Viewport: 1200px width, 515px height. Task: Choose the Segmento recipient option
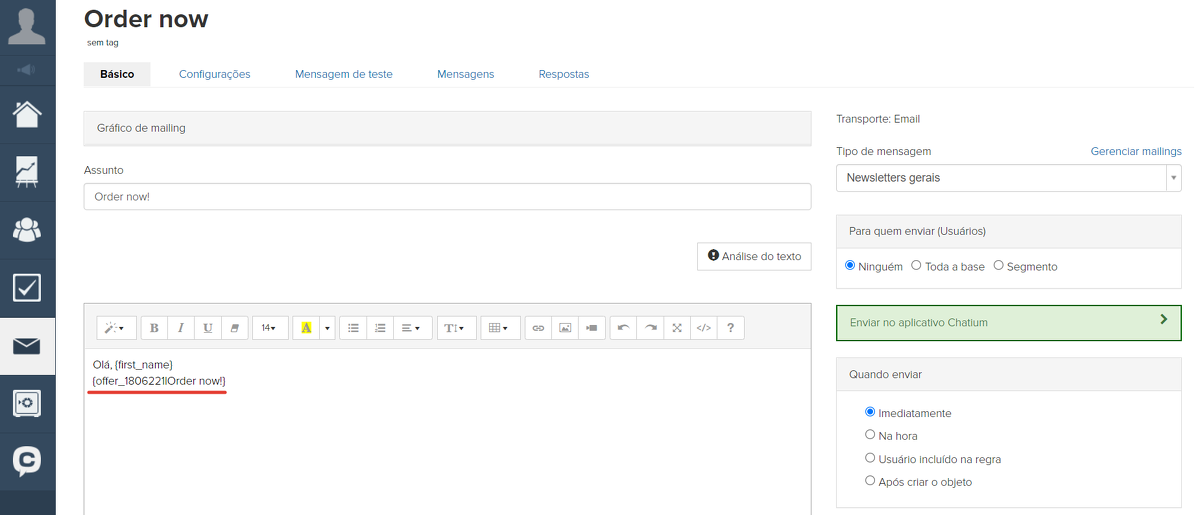point(998,266)
